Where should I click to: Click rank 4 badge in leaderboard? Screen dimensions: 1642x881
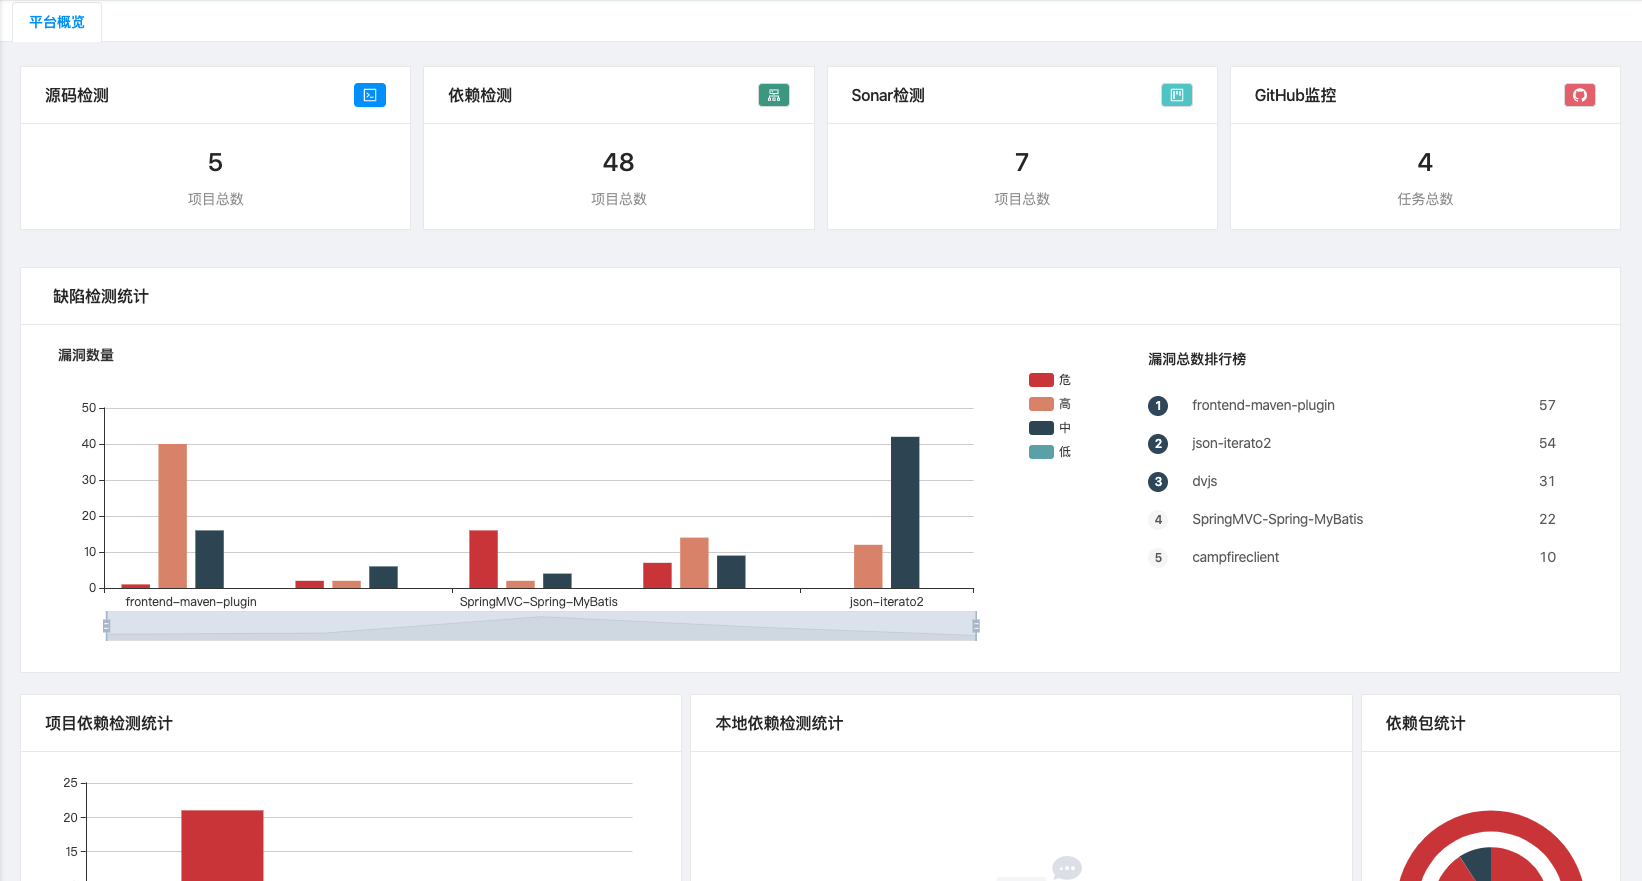[x=1158, y=520]
